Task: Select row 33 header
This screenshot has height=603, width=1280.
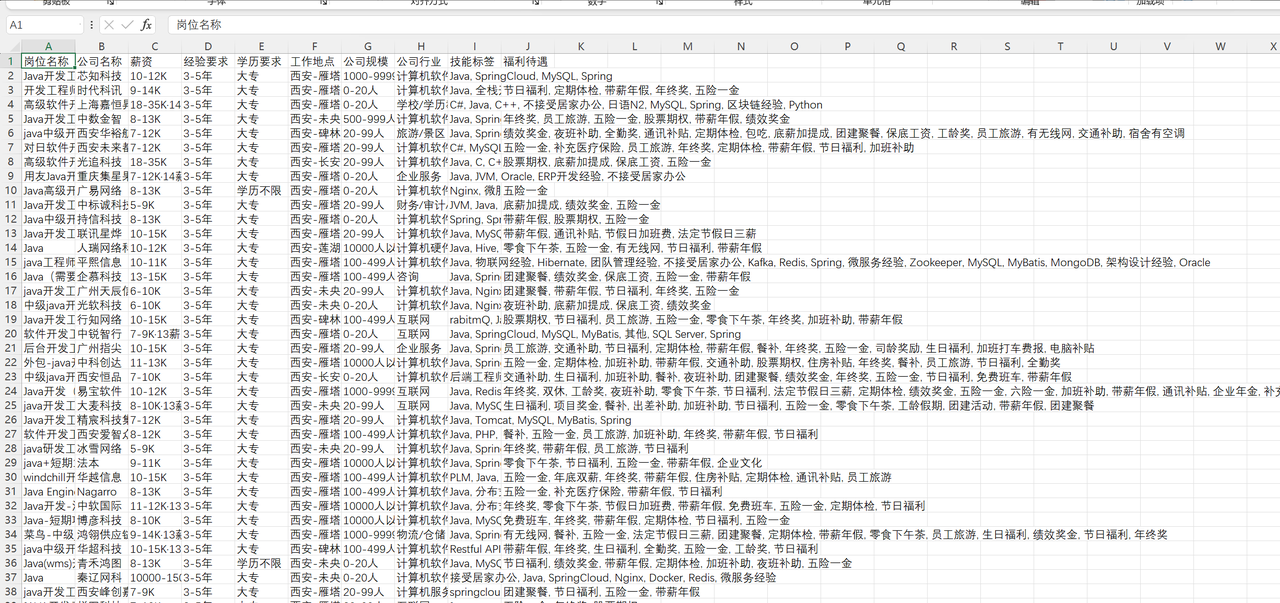Action: [x=10, y=520]
